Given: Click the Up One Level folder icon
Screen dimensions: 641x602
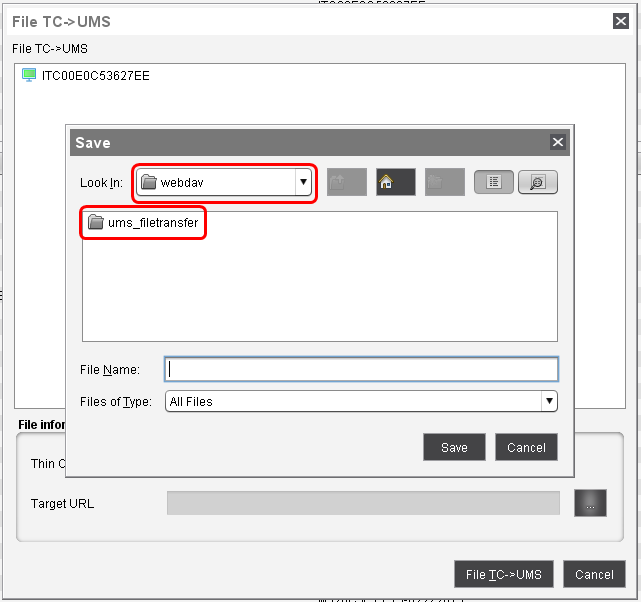Looking at the screenshot, I should pyautogui.click(x=346, y=182).
